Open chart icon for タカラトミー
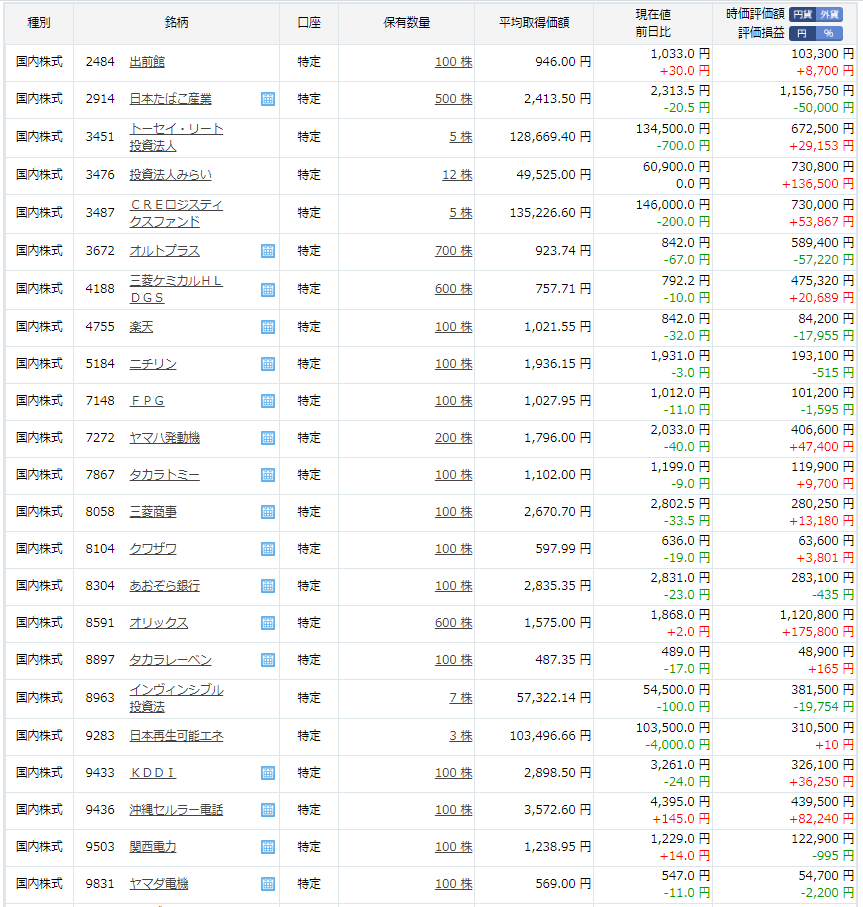This screenshot has height=907, width=863. coord(268,475)
